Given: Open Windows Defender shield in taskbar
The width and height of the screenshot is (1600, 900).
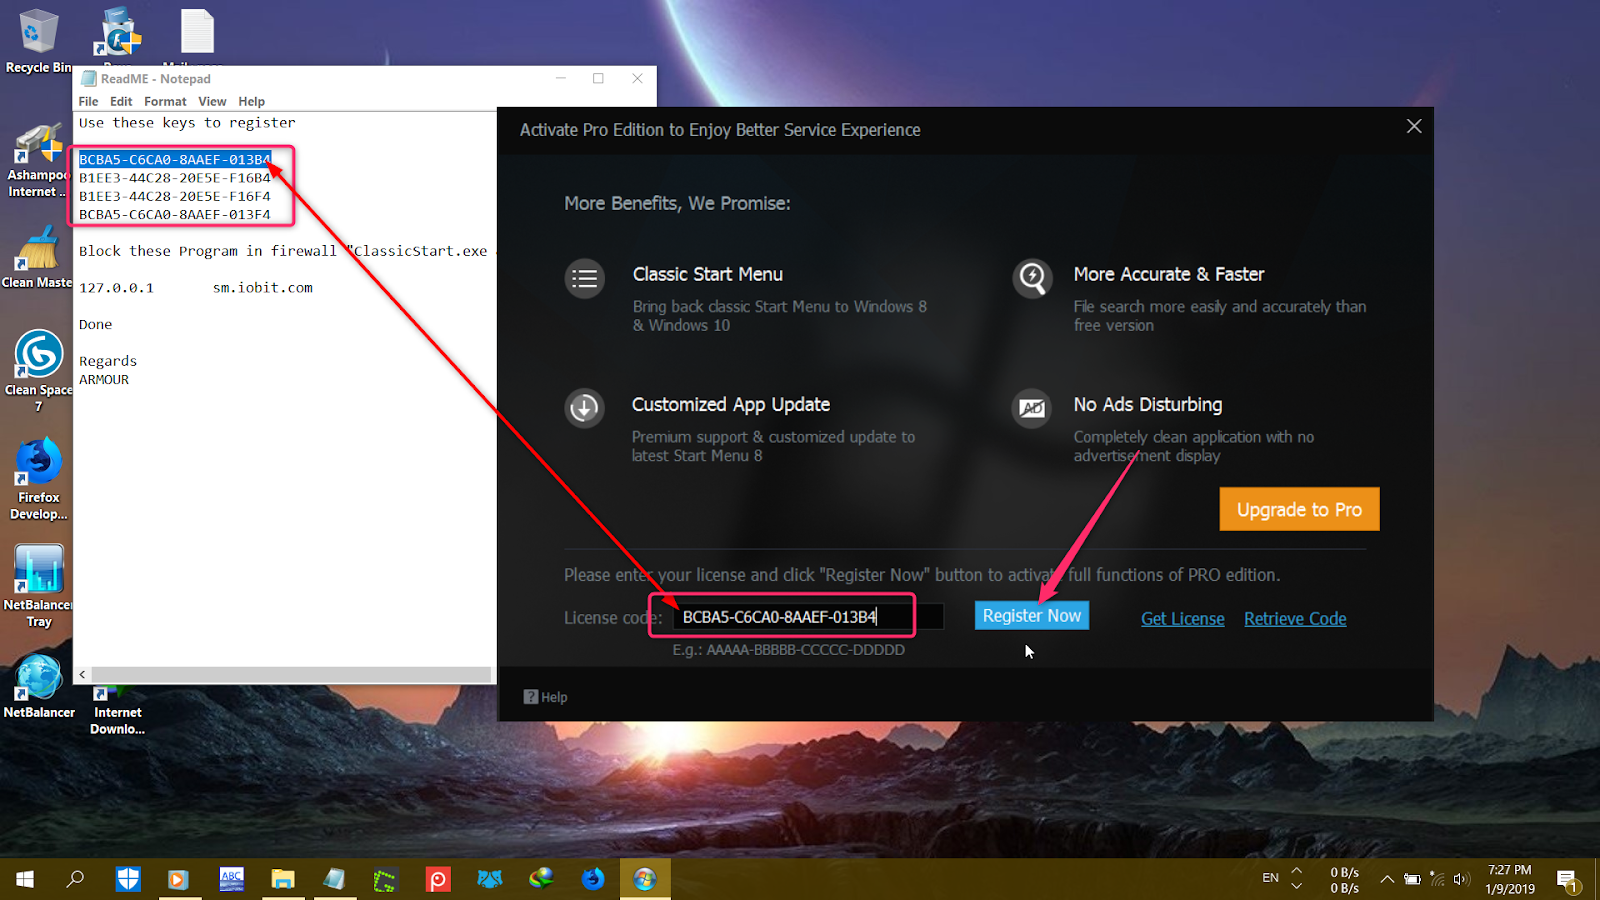Looking at the screenshot, I should 128,879.
